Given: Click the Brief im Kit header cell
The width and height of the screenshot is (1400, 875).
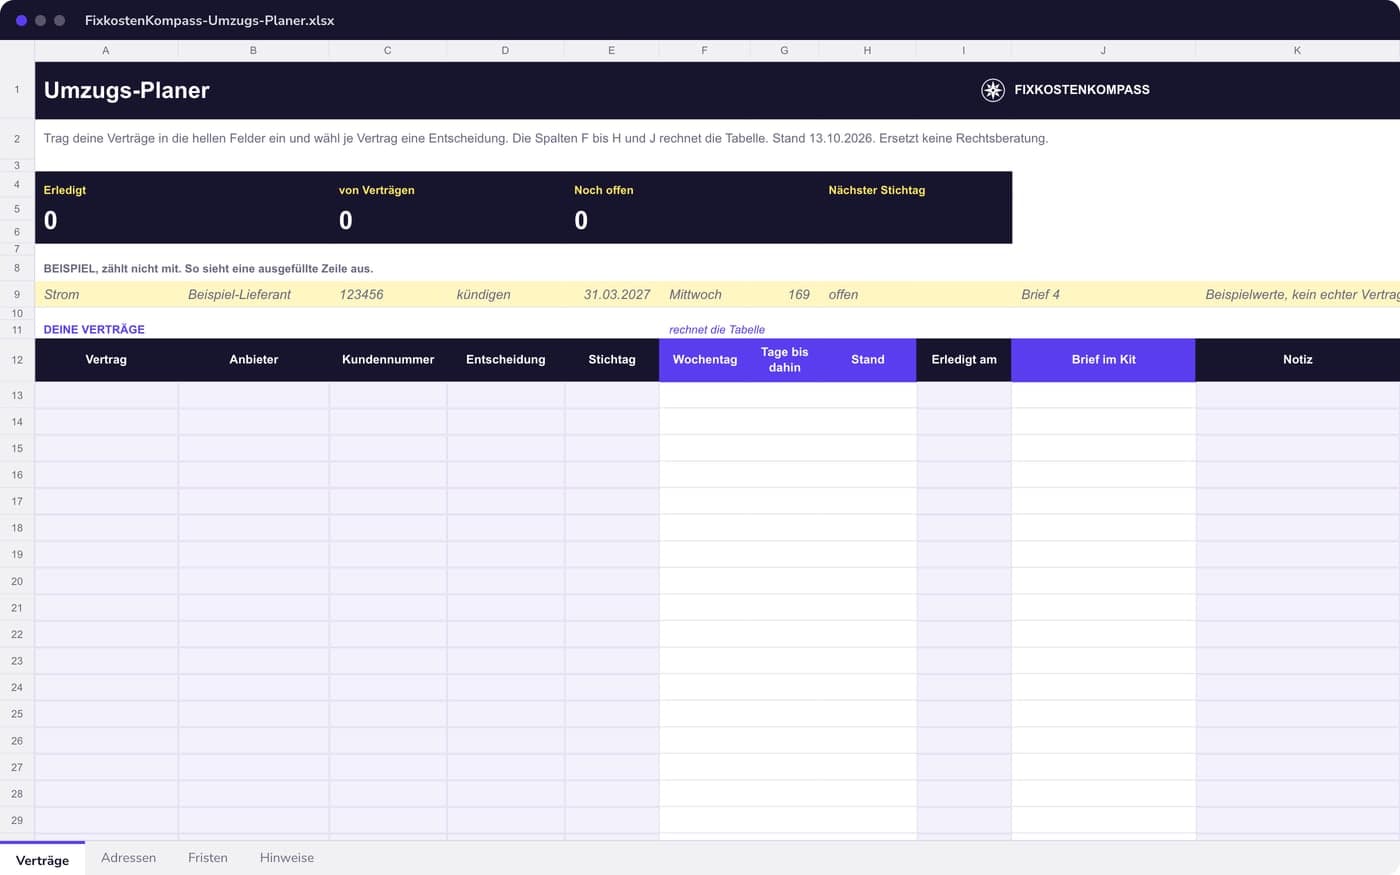Looking at the screenshot, I should coord(1104,360).
